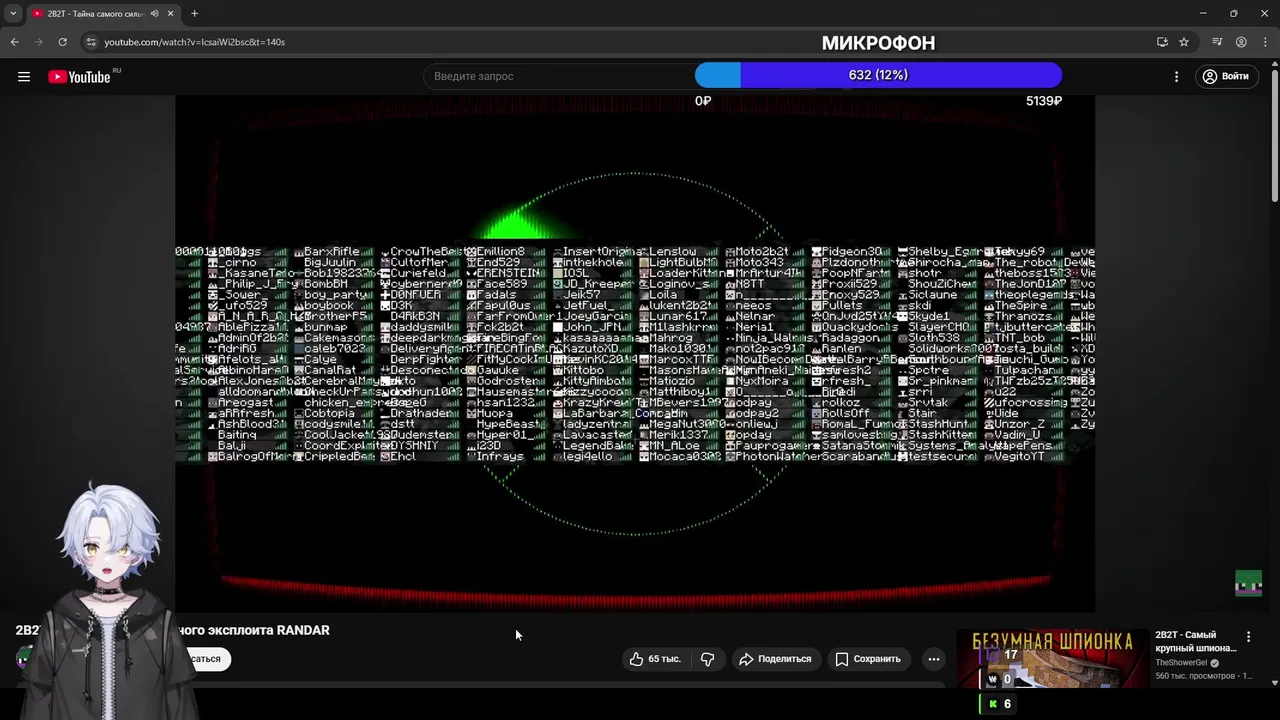
Task: Click the video player area
Action: click(635, 352)
